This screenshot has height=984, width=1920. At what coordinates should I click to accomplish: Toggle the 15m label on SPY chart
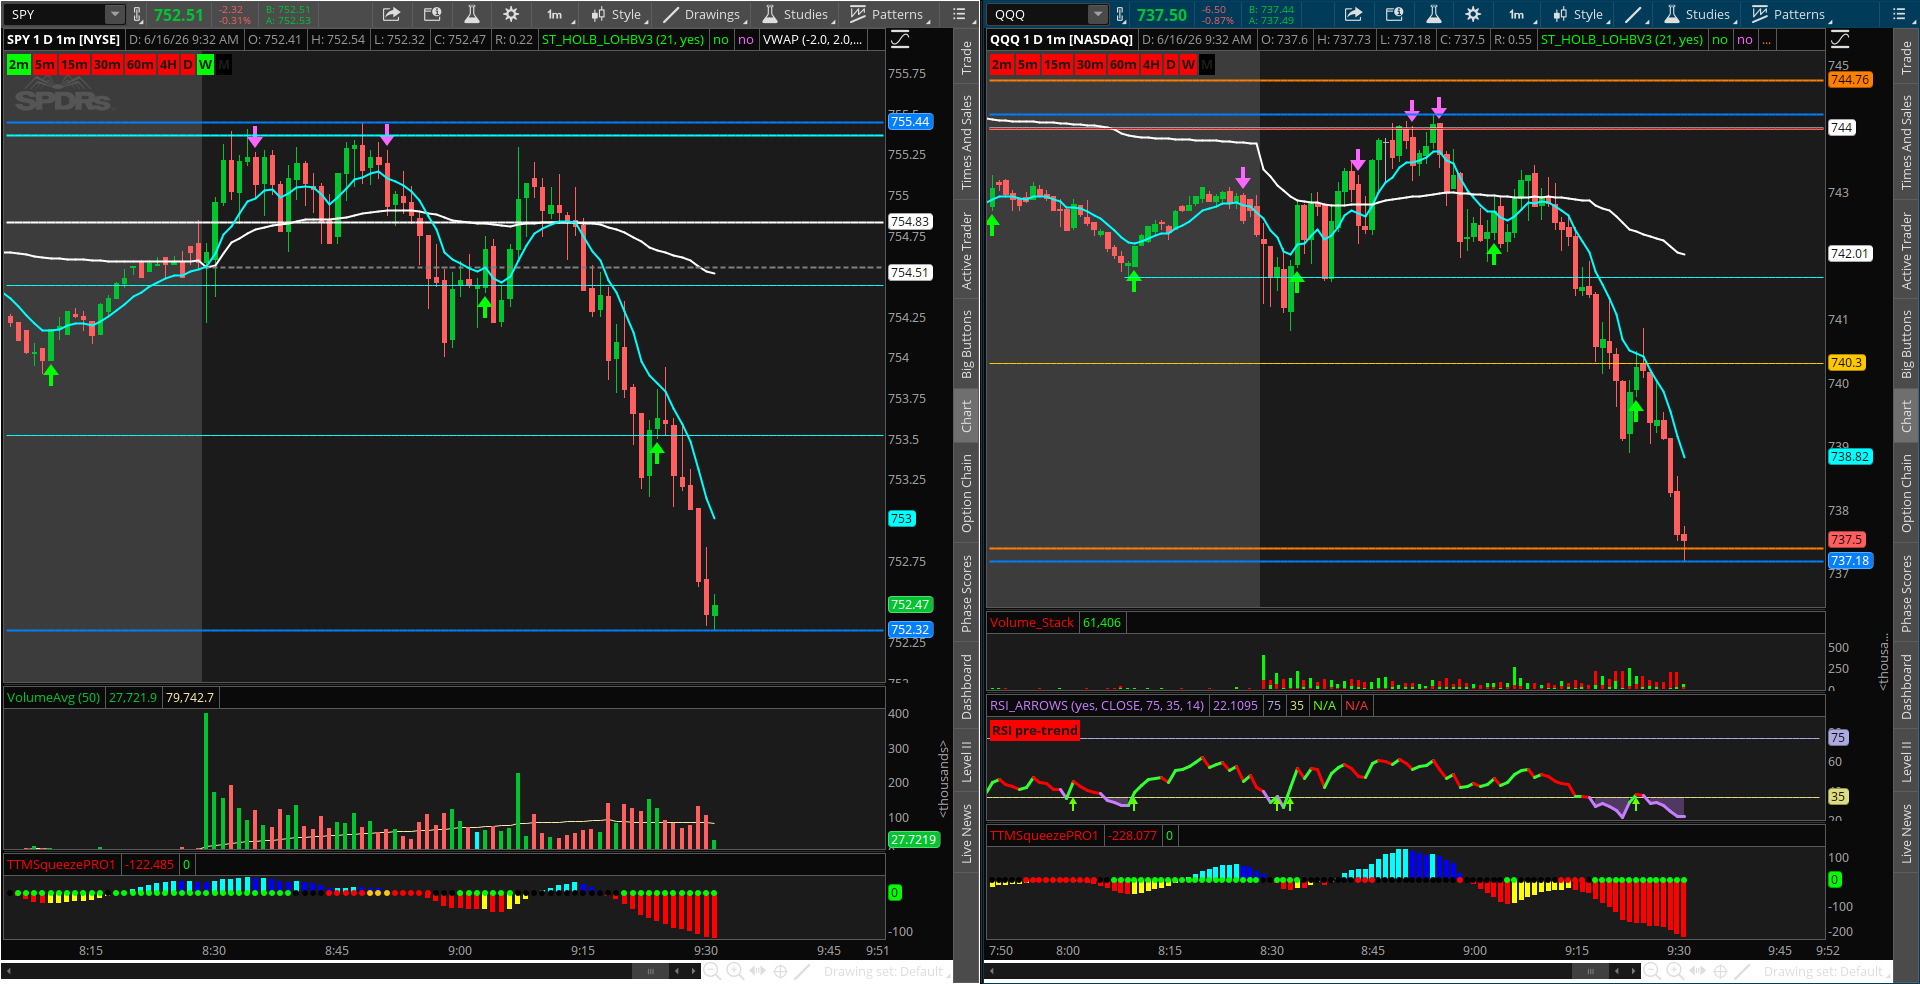point(74,64)
